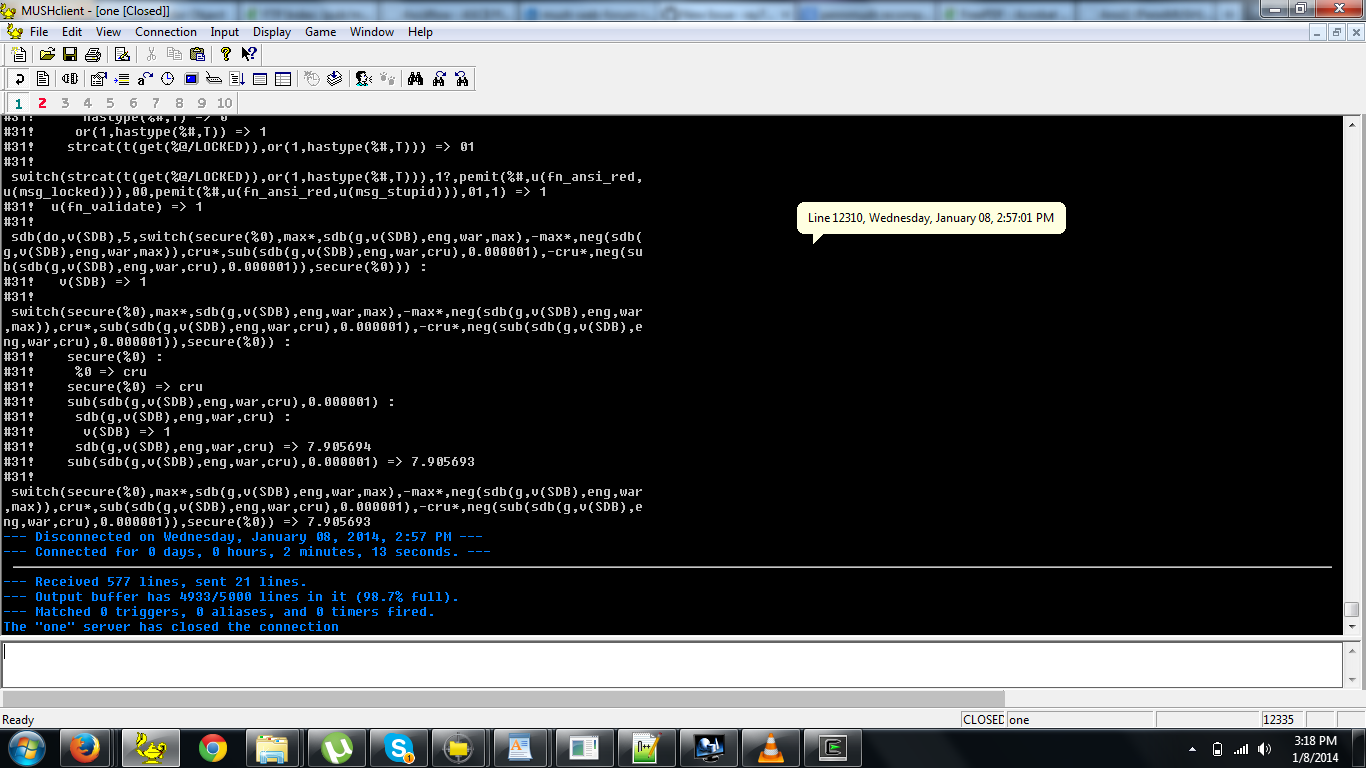The height and width of the screenshot is (768, 1366).
Task: Open Skype from the taskbar
Action: pos(399,748)
